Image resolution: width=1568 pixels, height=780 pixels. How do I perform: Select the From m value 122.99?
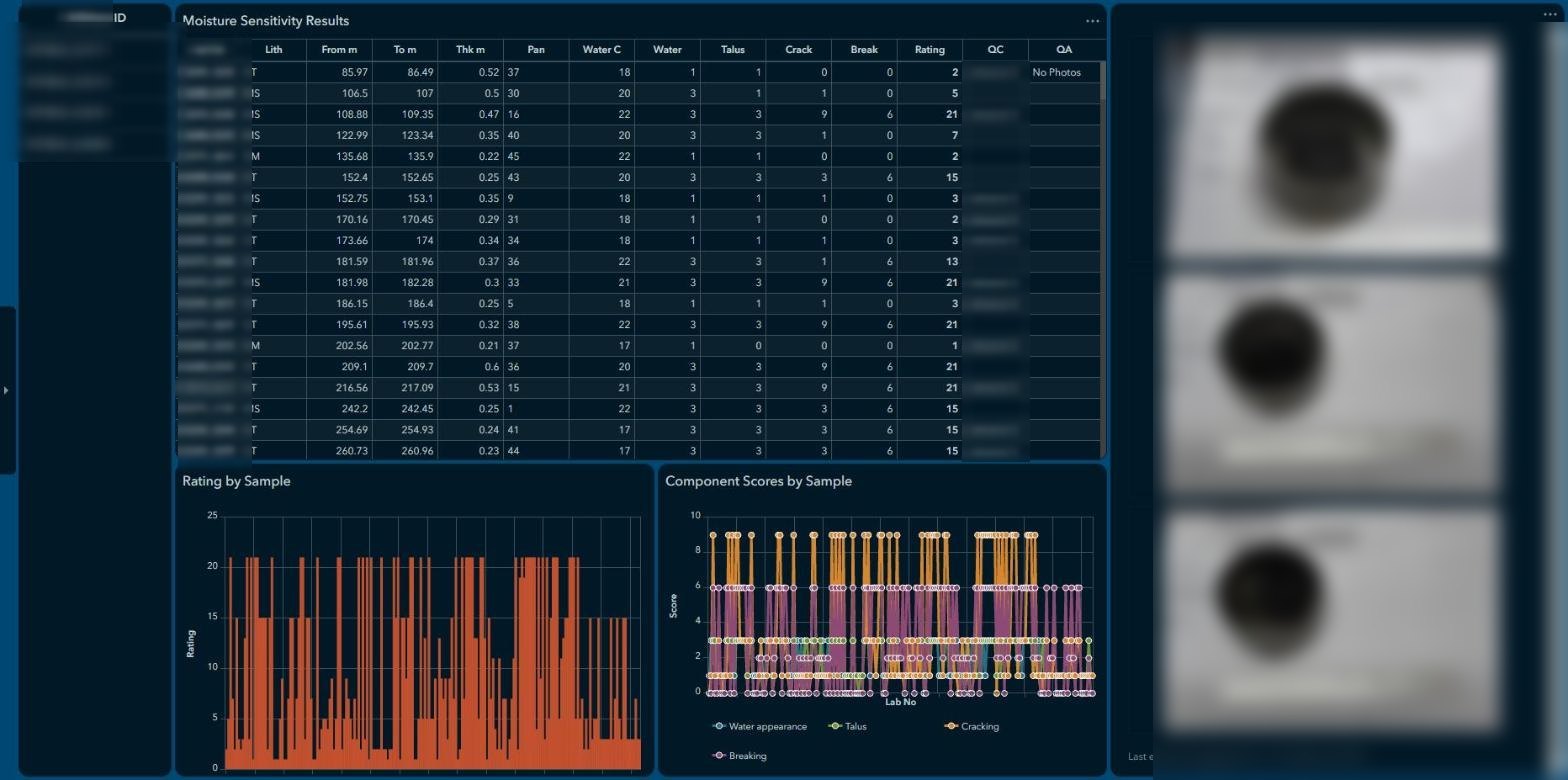coord(339,135)
